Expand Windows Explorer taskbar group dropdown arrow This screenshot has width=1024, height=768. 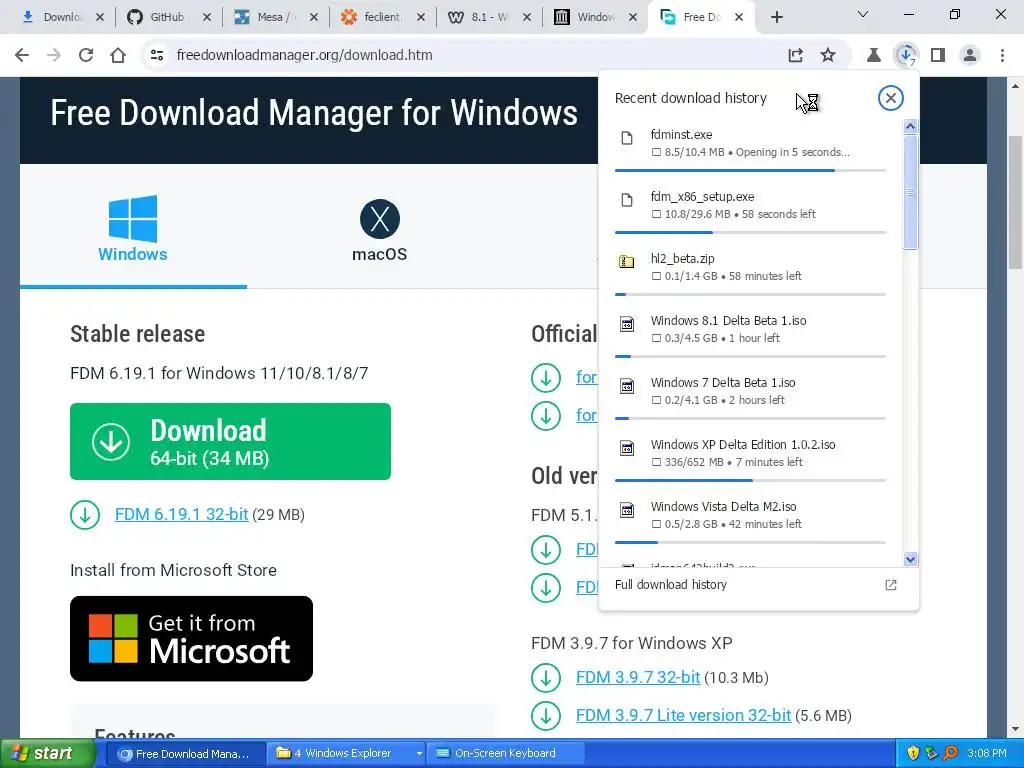[x=419, y=754]
